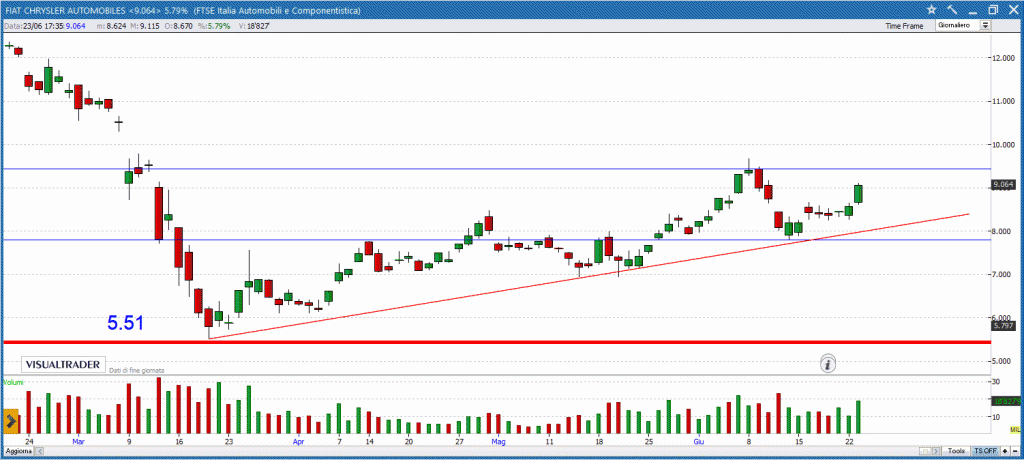Click the Dati di fine giornata text

[x=136, y=370]
